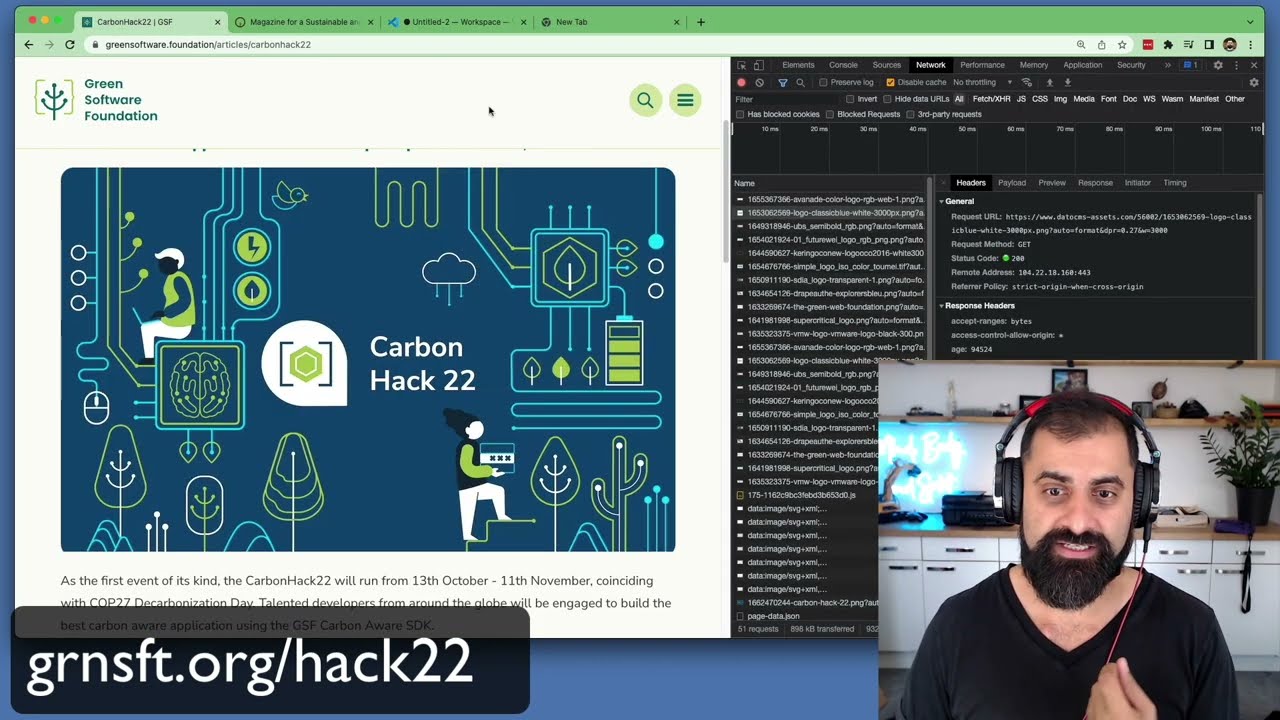The width and height of the screenshot is (1280, 720).
Task: Switch to the Payload tab
Action: click(1011, 183)
